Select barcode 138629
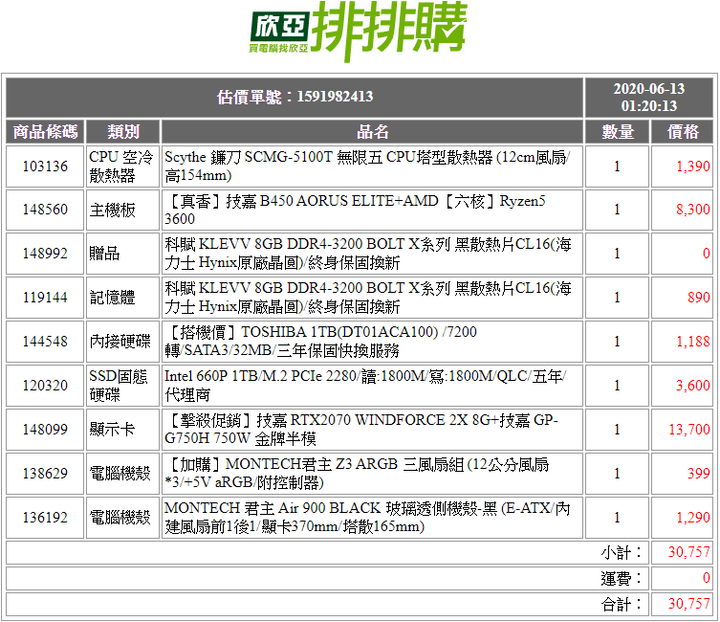720x622 pixels. pos(45,473)
